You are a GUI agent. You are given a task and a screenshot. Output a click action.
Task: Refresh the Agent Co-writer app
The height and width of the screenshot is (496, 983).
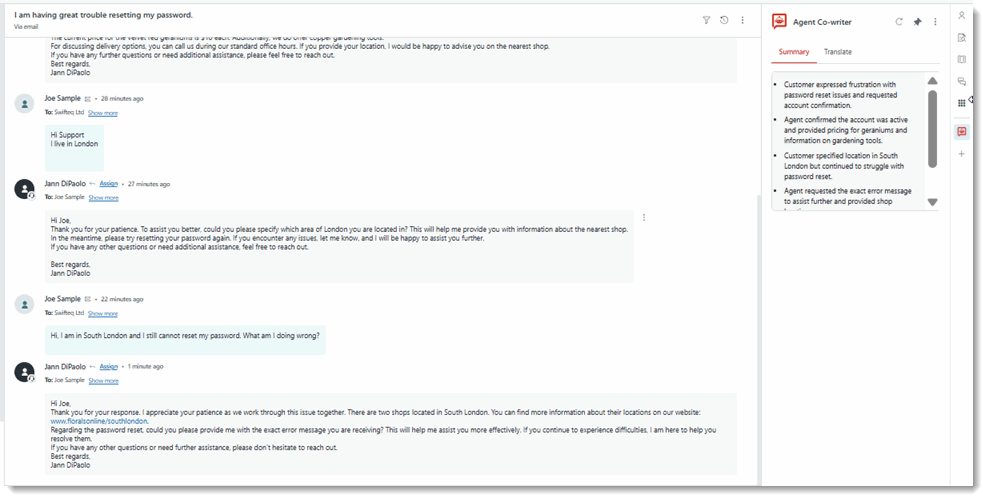point(899,21)
